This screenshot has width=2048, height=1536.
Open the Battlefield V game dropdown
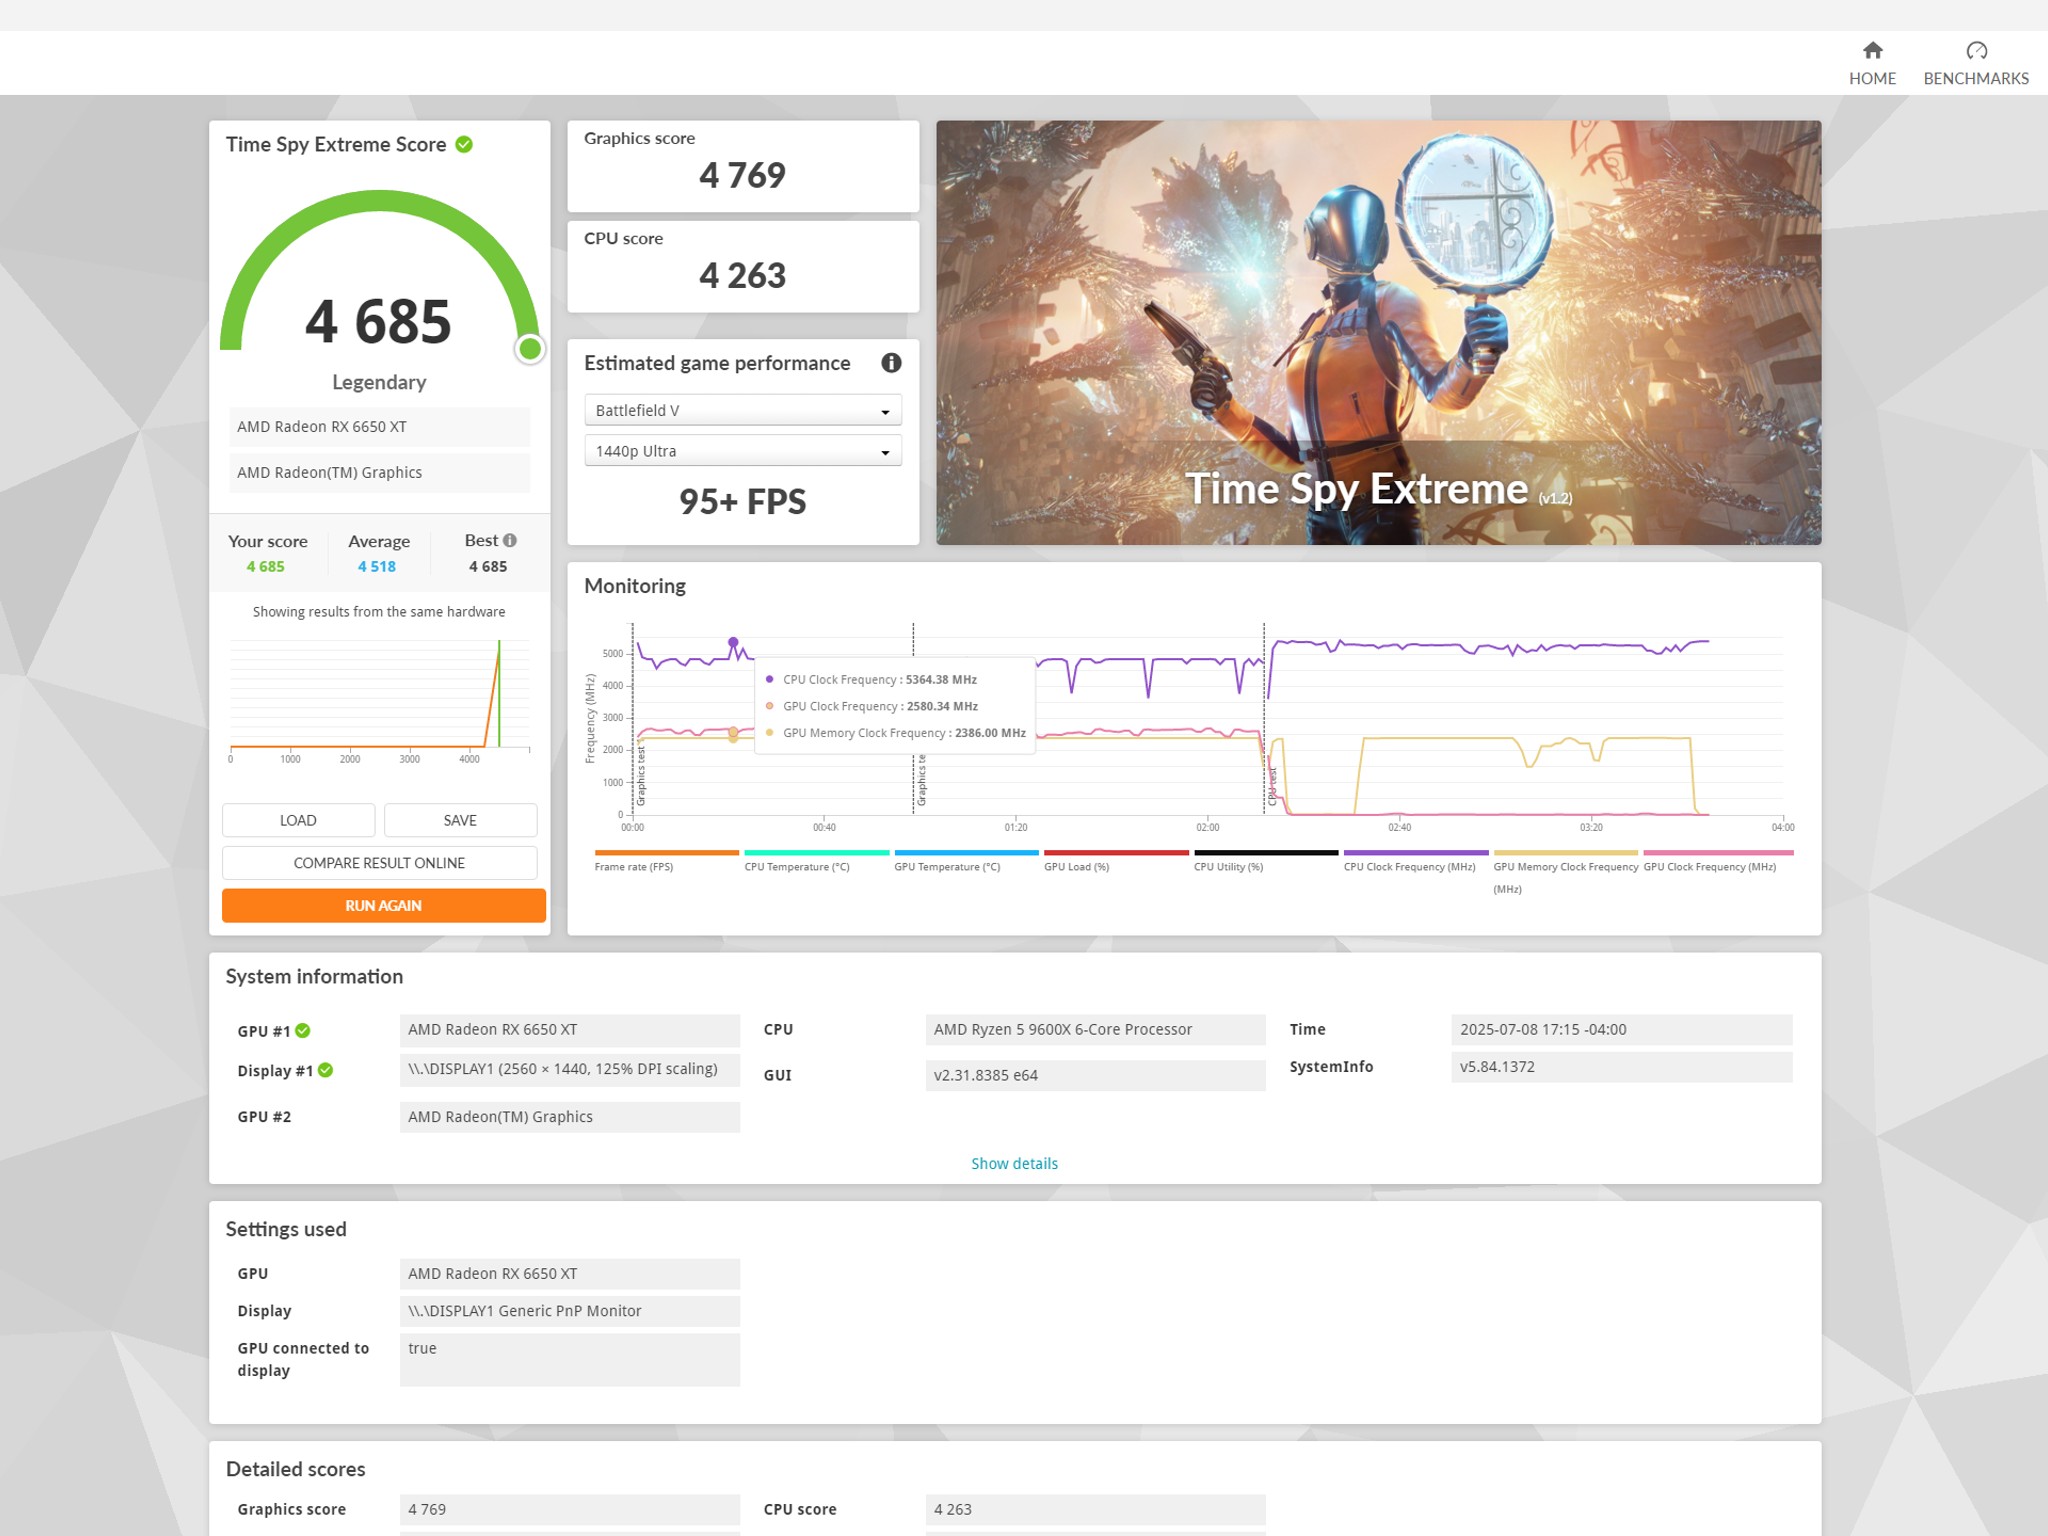click(742, 410)
